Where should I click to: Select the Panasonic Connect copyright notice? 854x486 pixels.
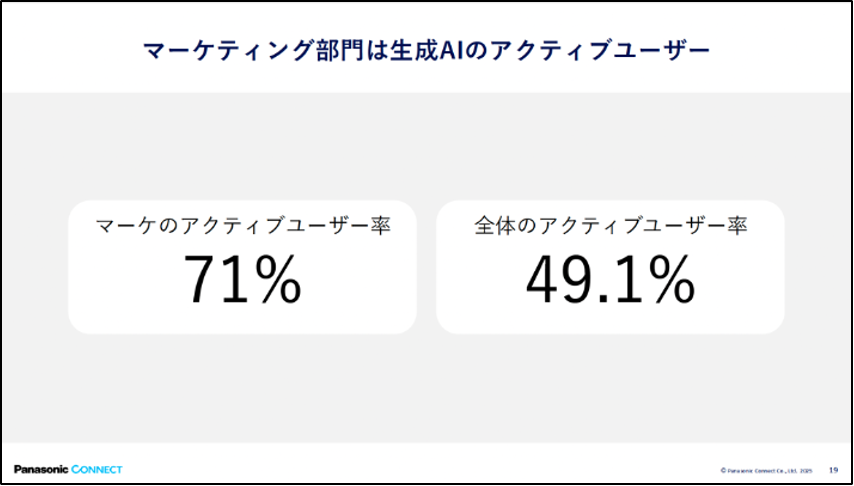766,470
